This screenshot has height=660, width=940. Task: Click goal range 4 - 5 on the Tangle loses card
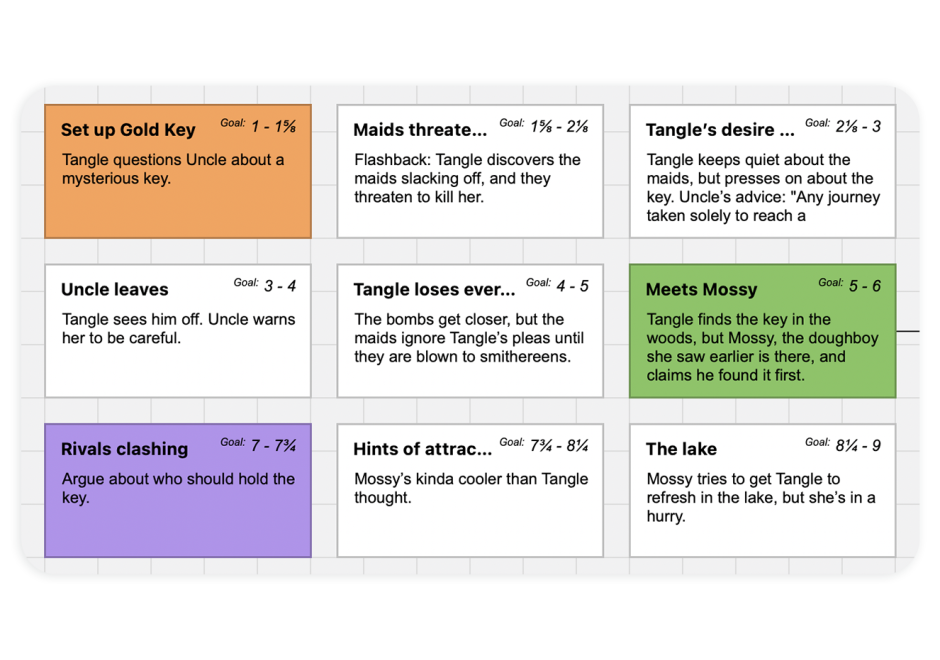point(573,286)
